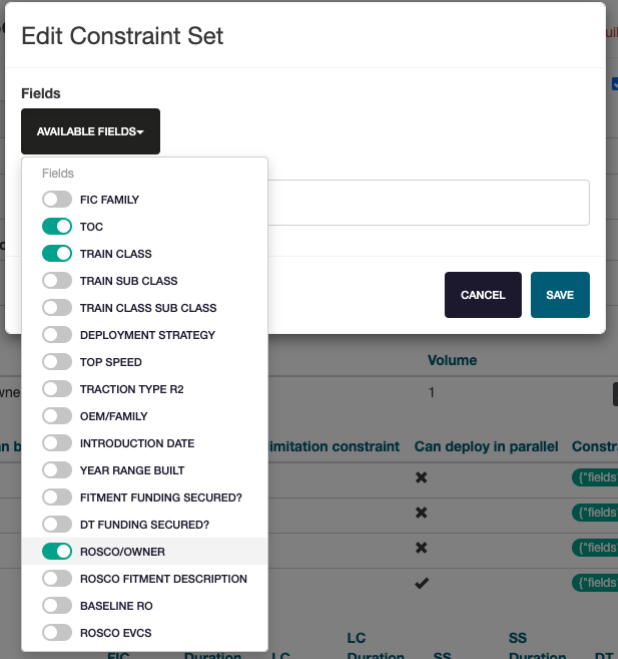The height and width of the screenshot is (659, 618).
Task: Enable the Deployment Strategy toggle
Action: 57,335
